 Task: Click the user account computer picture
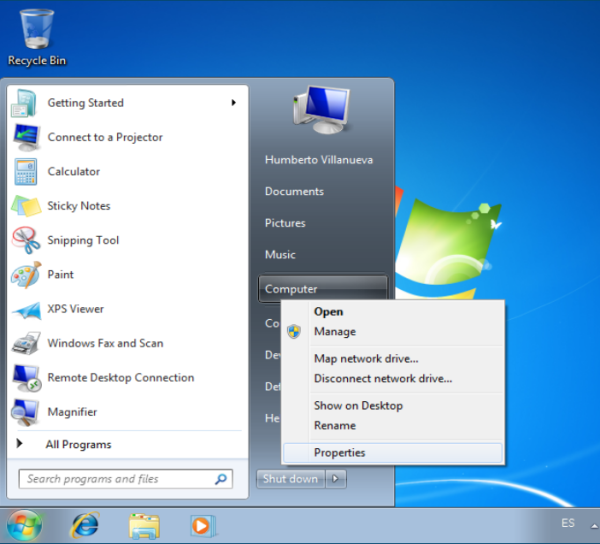(x=321, y=109)
